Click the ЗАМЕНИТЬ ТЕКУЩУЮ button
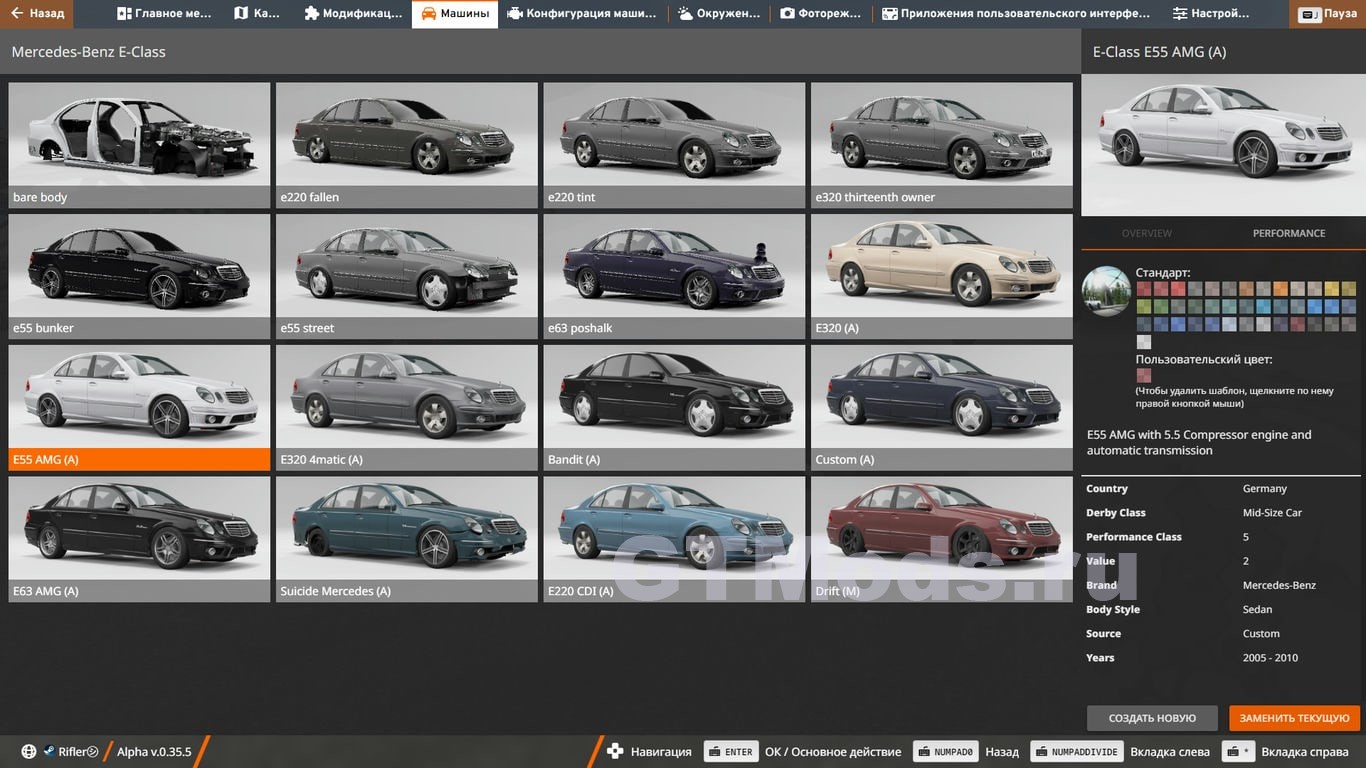The image size is (1366, 768). pyautogui.click(x=1294, y=718)
